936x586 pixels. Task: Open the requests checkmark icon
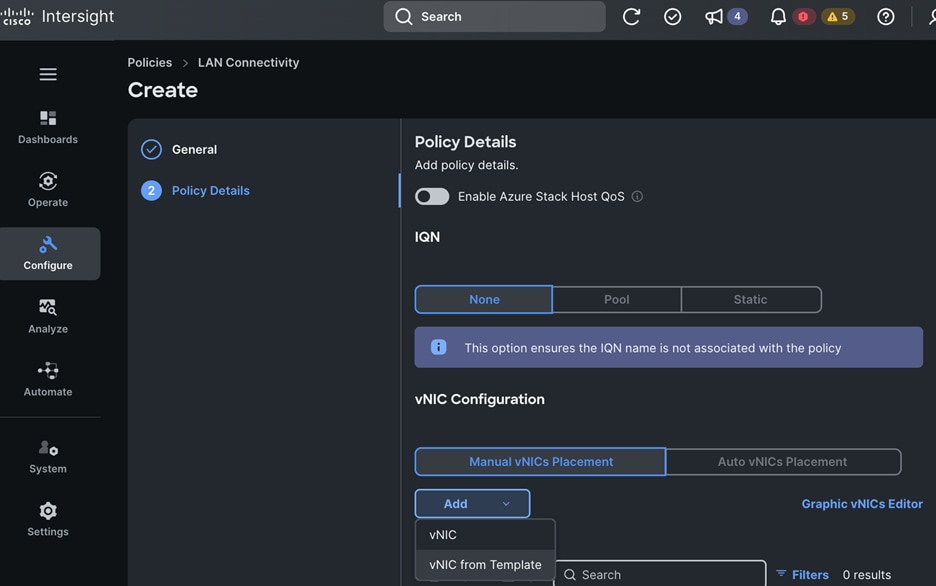[673, 17]
